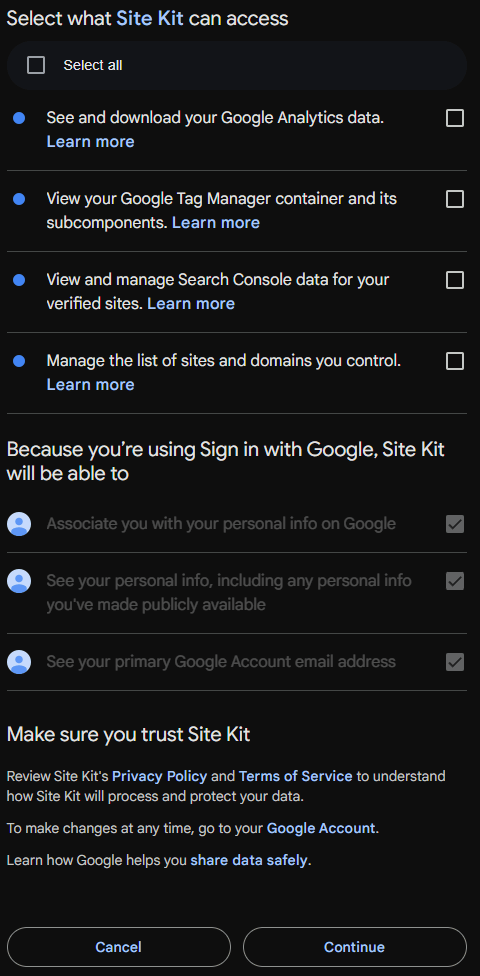Click the Continue button
The image size is (480, 976).
click(355, 947)
